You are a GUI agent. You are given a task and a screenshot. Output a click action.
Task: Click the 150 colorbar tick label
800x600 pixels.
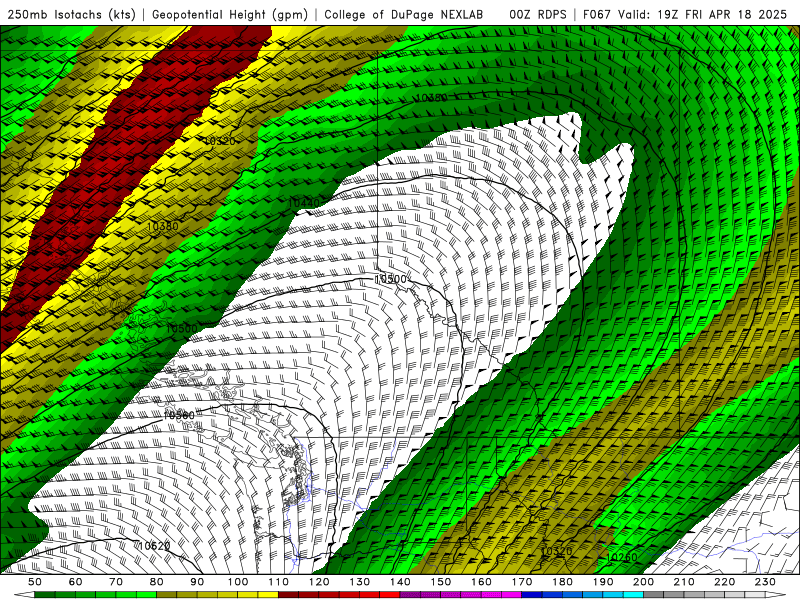click(x=441, y=582)
